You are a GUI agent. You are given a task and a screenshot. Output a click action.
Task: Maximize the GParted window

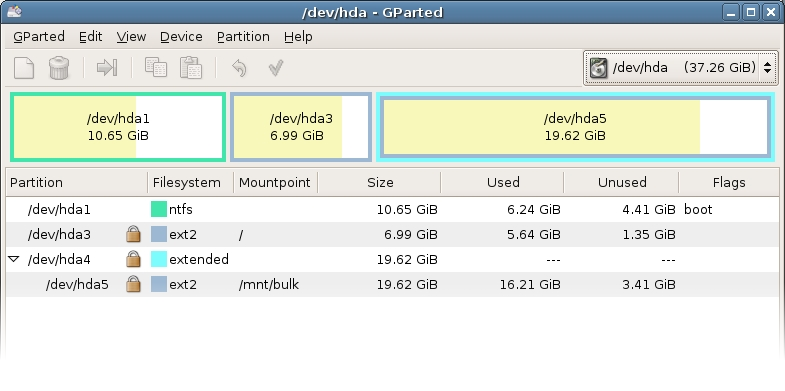tap(751, 12)
